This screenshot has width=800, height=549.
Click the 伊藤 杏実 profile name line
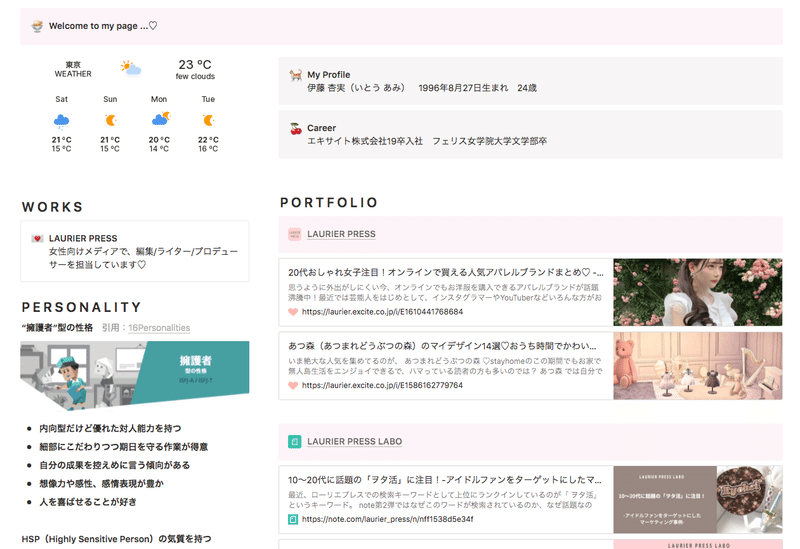[422, 88]
